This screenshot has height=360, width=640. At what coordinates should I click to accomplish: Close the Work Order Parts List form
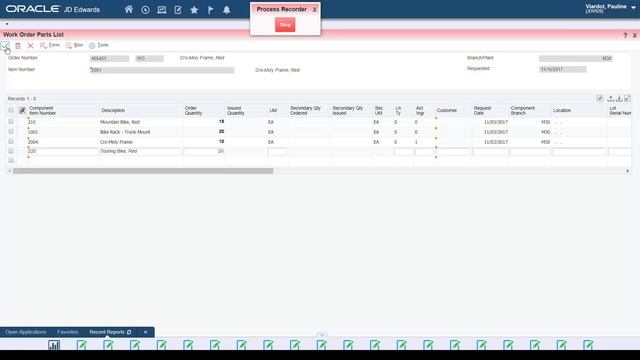635,36
